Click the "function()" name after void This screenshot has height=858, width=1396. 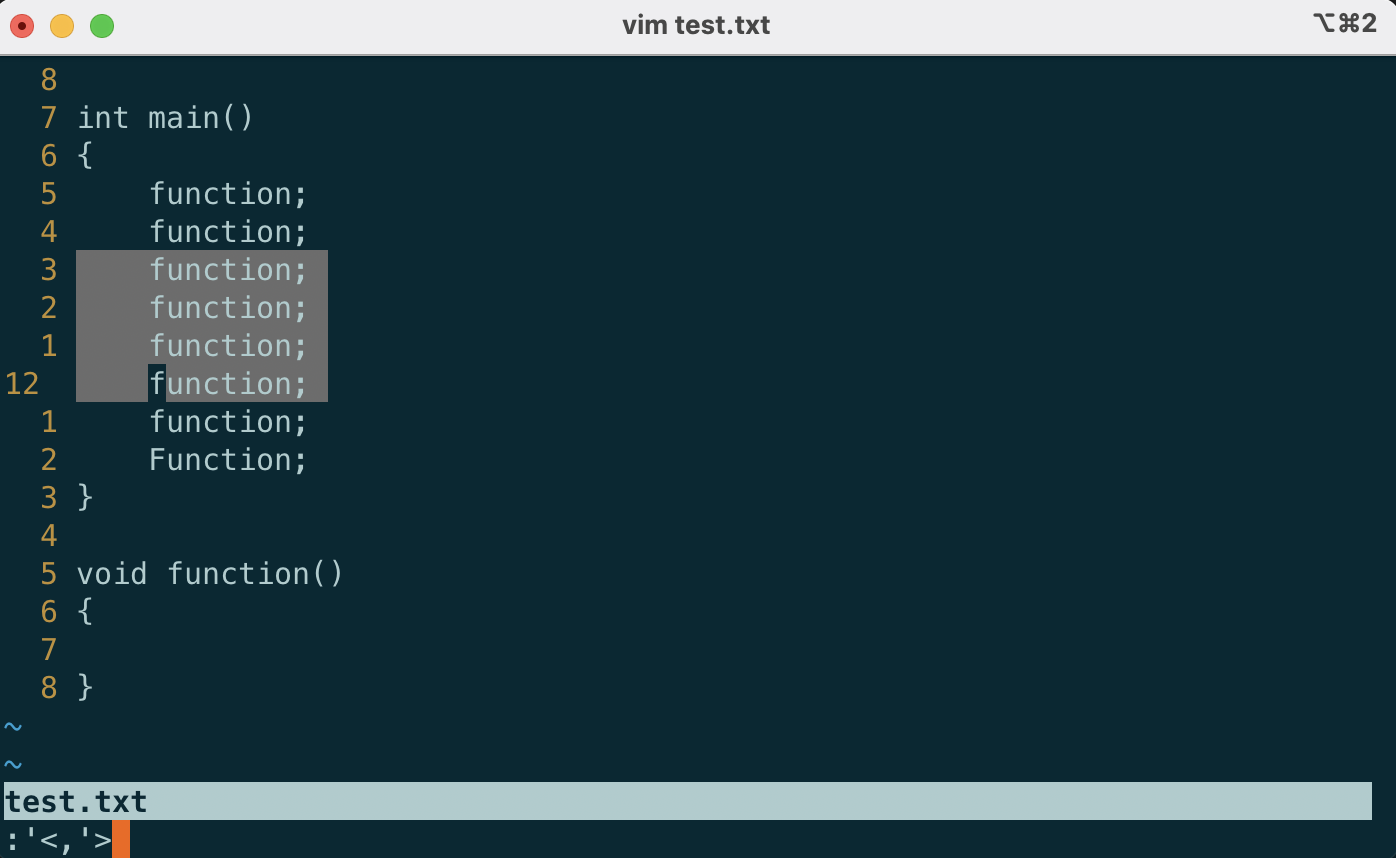tap(255, 574)
